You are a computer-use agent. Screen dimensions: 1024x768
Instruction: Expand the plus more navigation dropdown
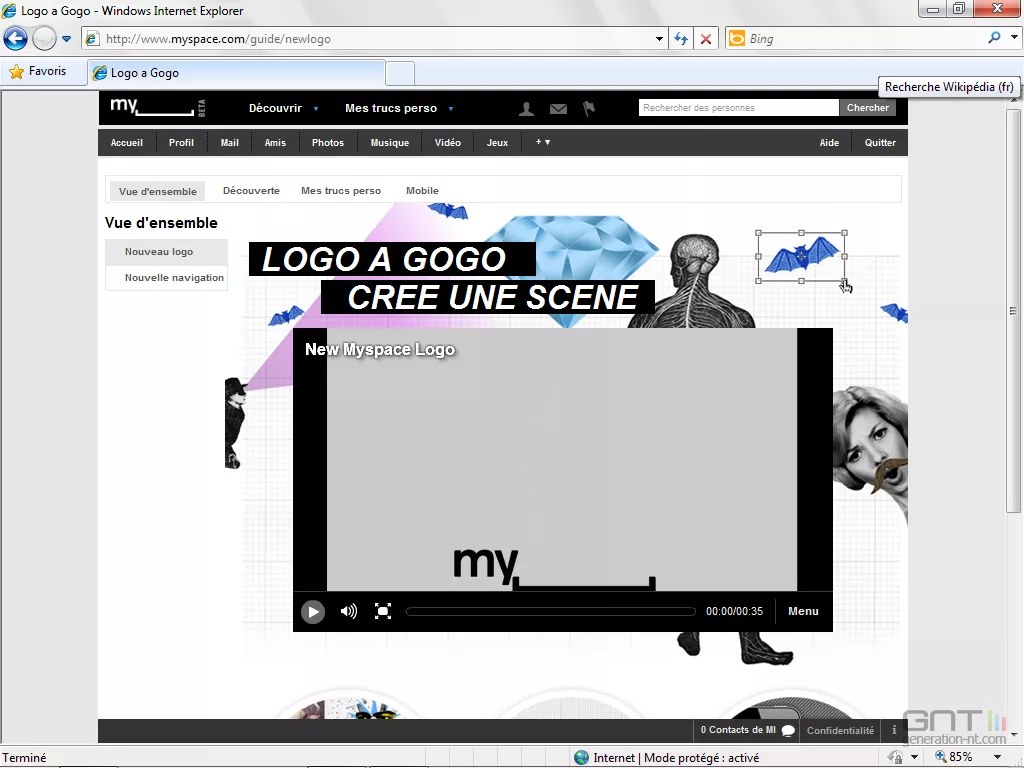tap(543, 142)
